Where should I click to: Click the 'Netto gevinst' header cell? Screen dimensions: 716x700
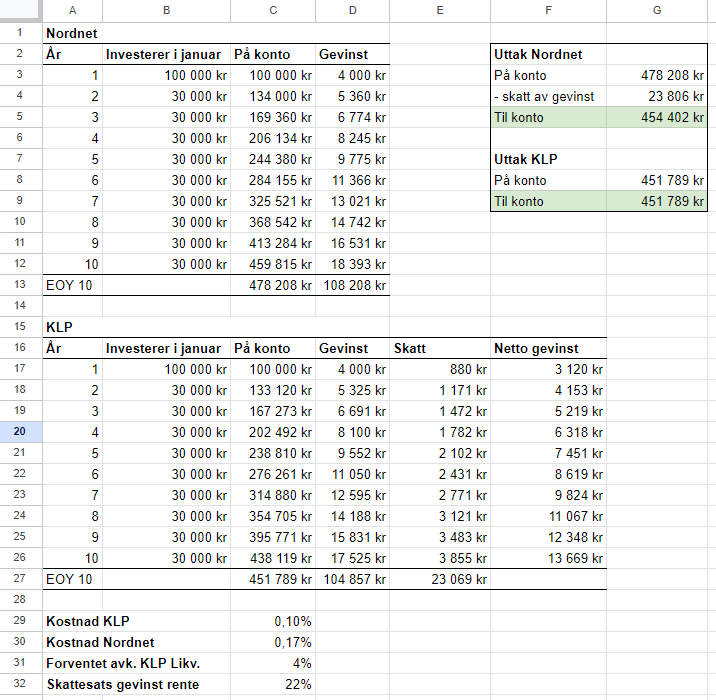(x=548, y=348)
